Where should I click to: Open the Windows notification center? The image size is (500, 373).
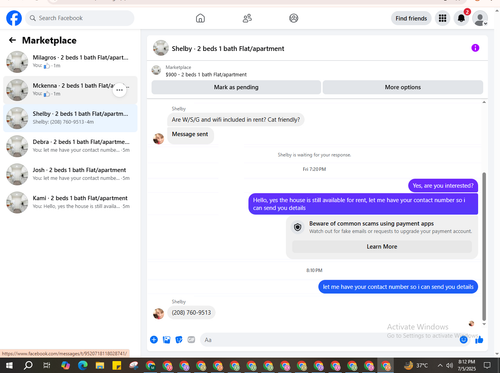tap(487, 365)
